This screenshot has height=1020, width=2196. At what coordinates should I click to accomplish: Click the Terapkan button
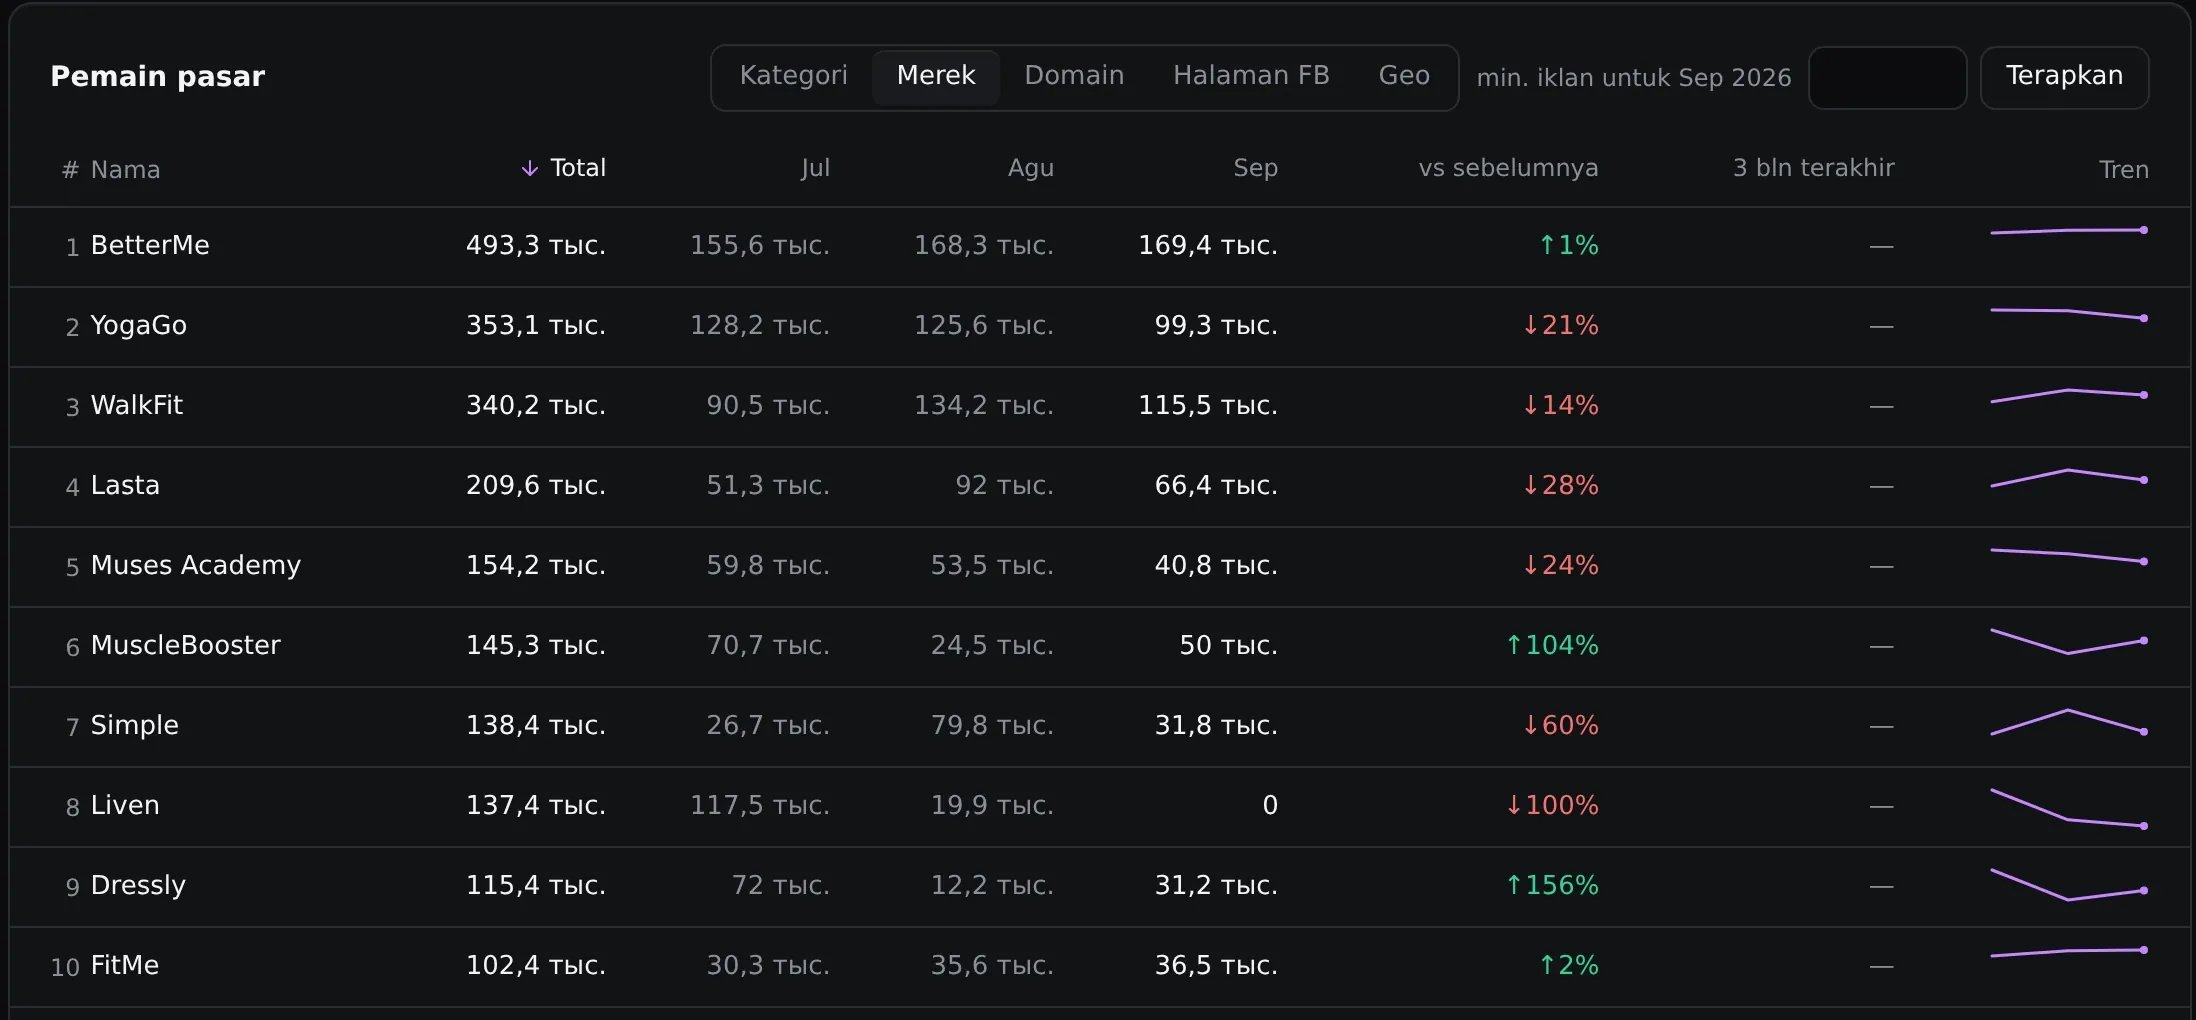[2064, 77]
